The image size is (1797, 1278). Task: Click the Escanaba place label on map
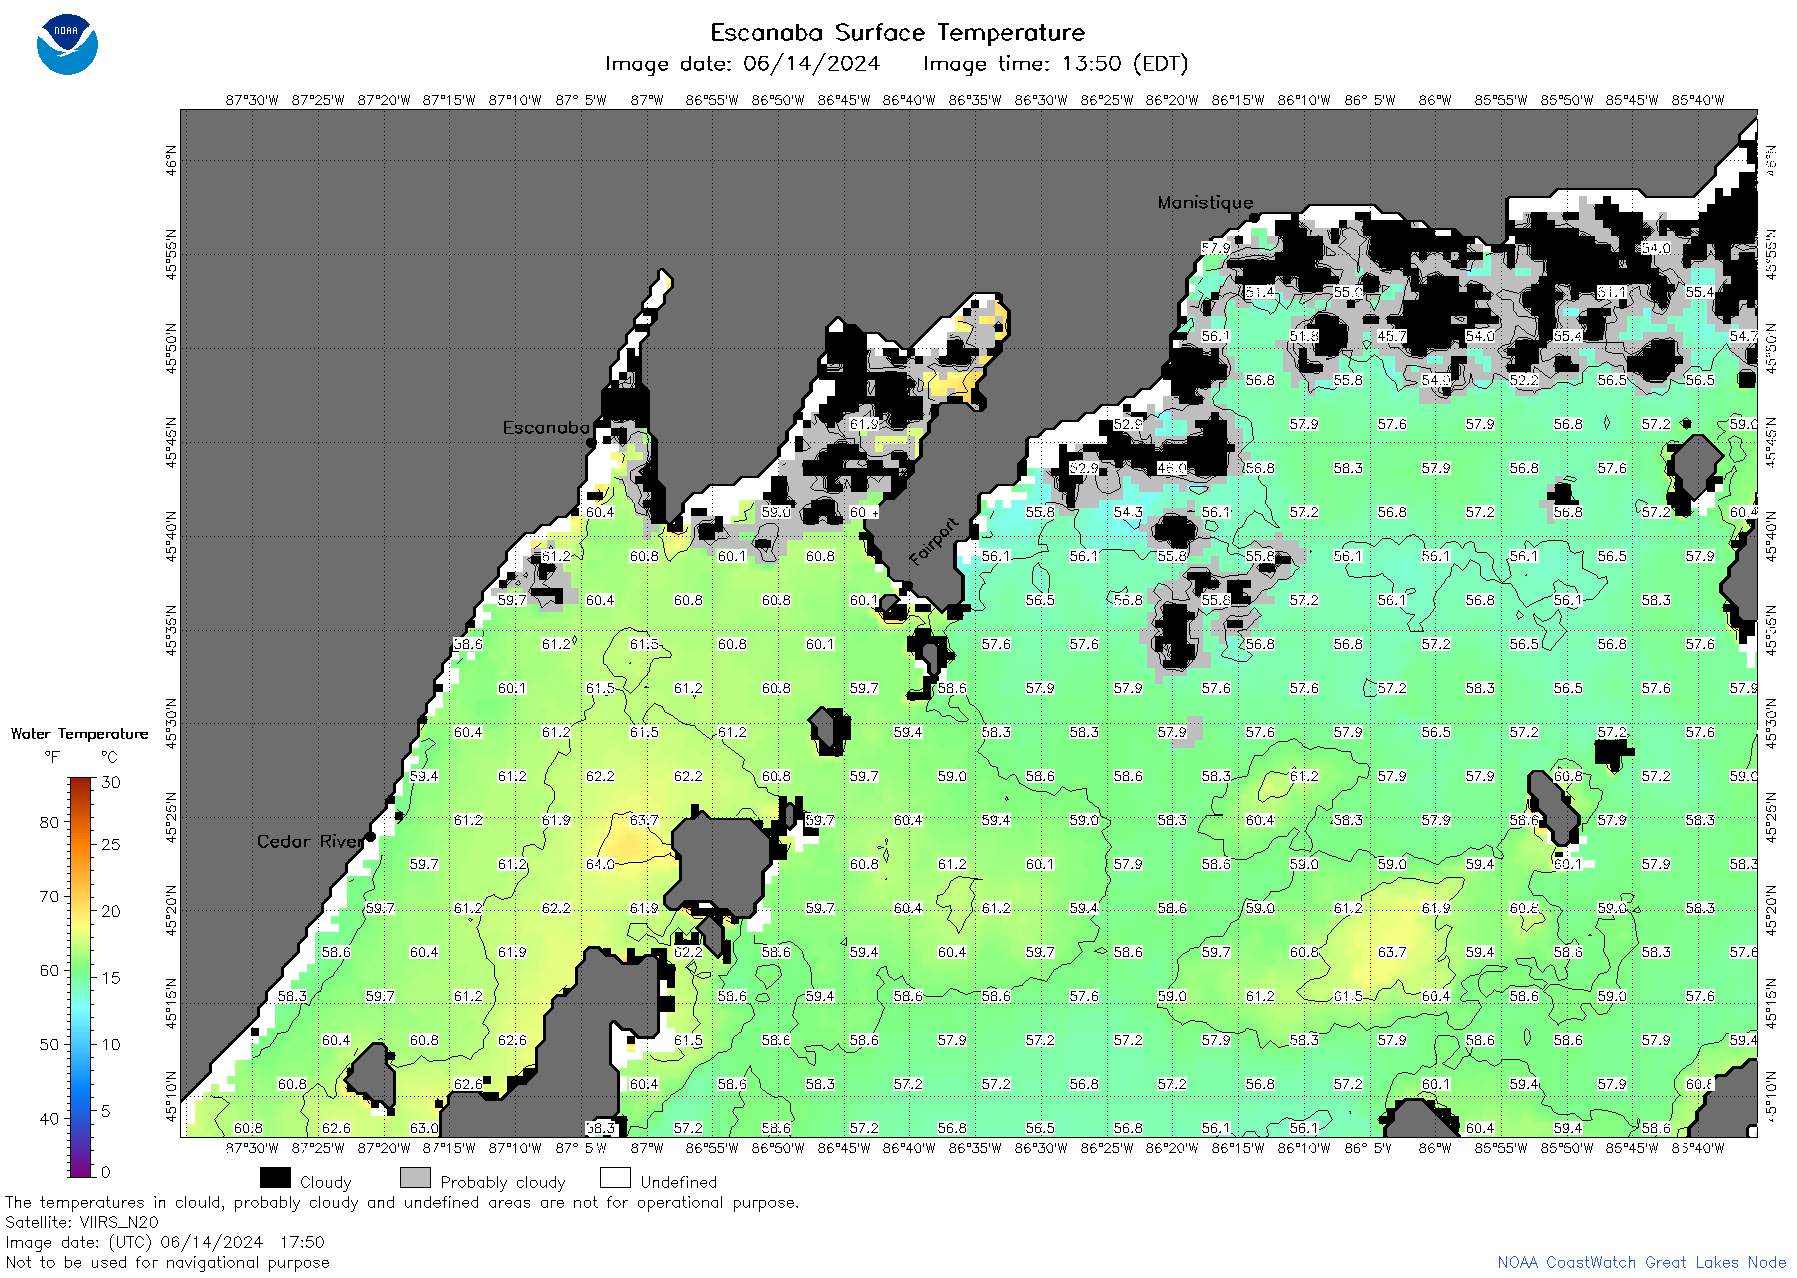[x=546, y=427]
